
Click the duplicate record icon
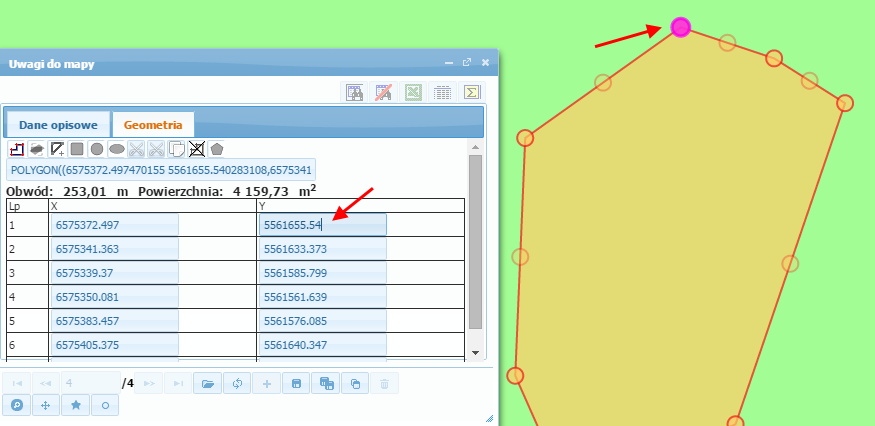point(355,384)
